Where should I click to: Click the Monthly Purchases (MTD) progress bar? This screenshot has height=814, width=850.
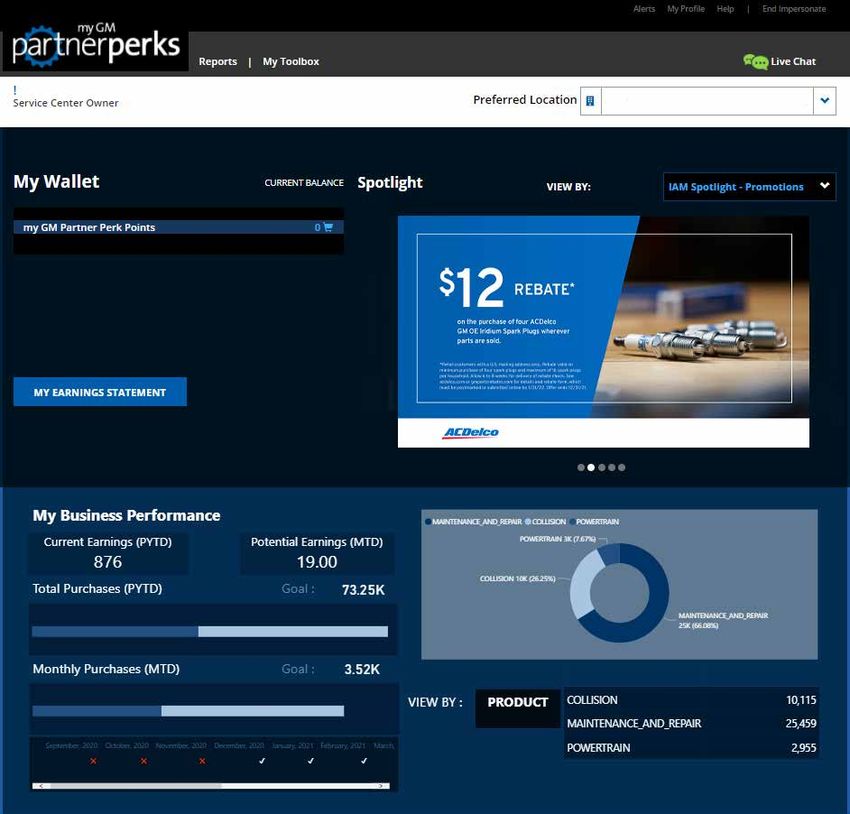click(x=188, y=711)
